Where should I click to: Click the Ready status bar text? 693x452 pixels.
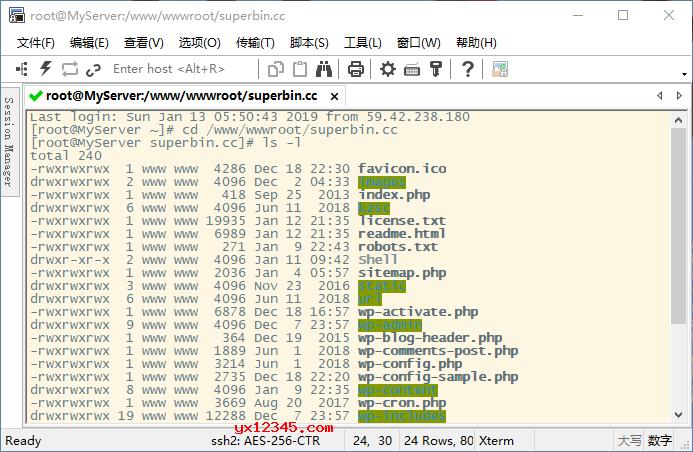[23, 441]
